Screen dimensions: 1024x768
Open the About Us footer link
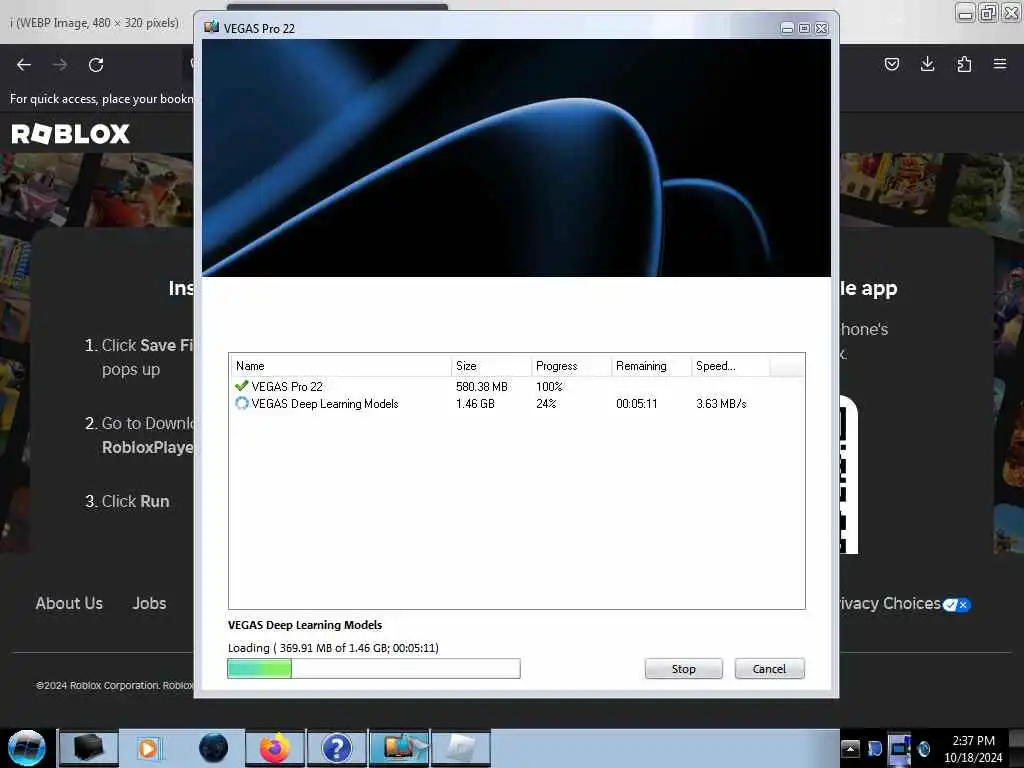[69, 603]
